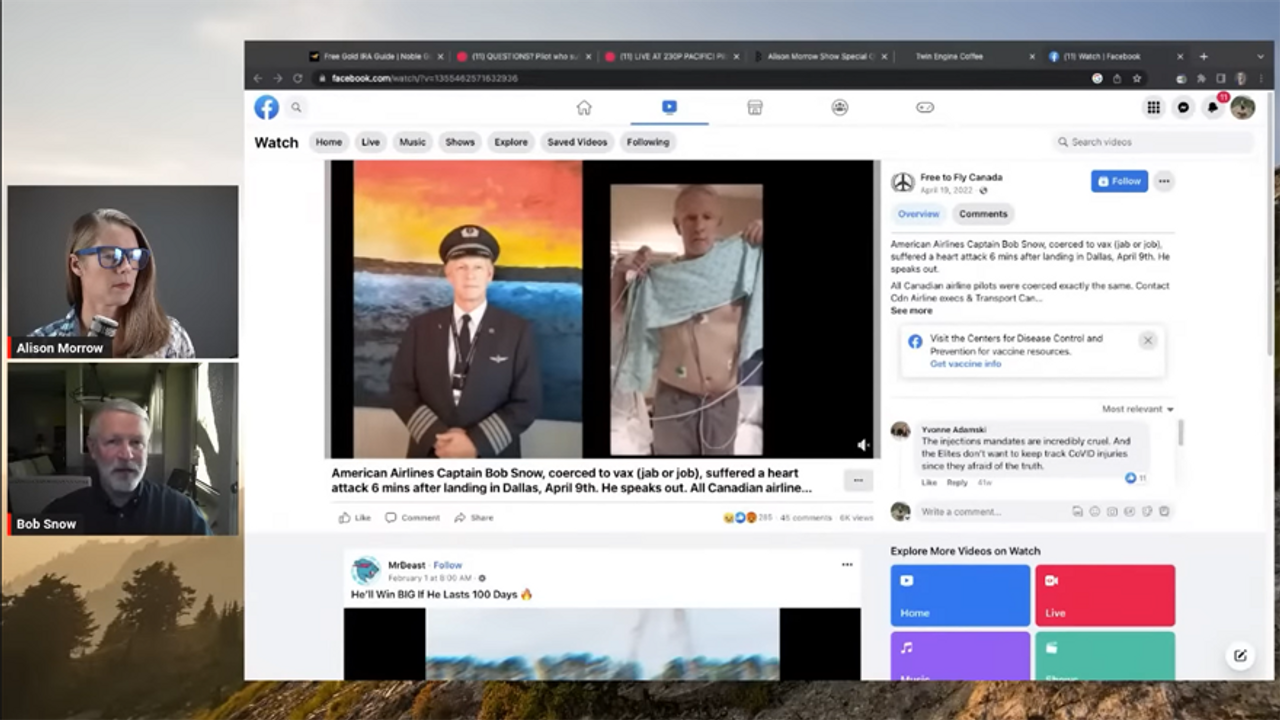1280x720 pixels.
Task: Open the Gaming icon in navigation
Action: [x=925, y=108]
